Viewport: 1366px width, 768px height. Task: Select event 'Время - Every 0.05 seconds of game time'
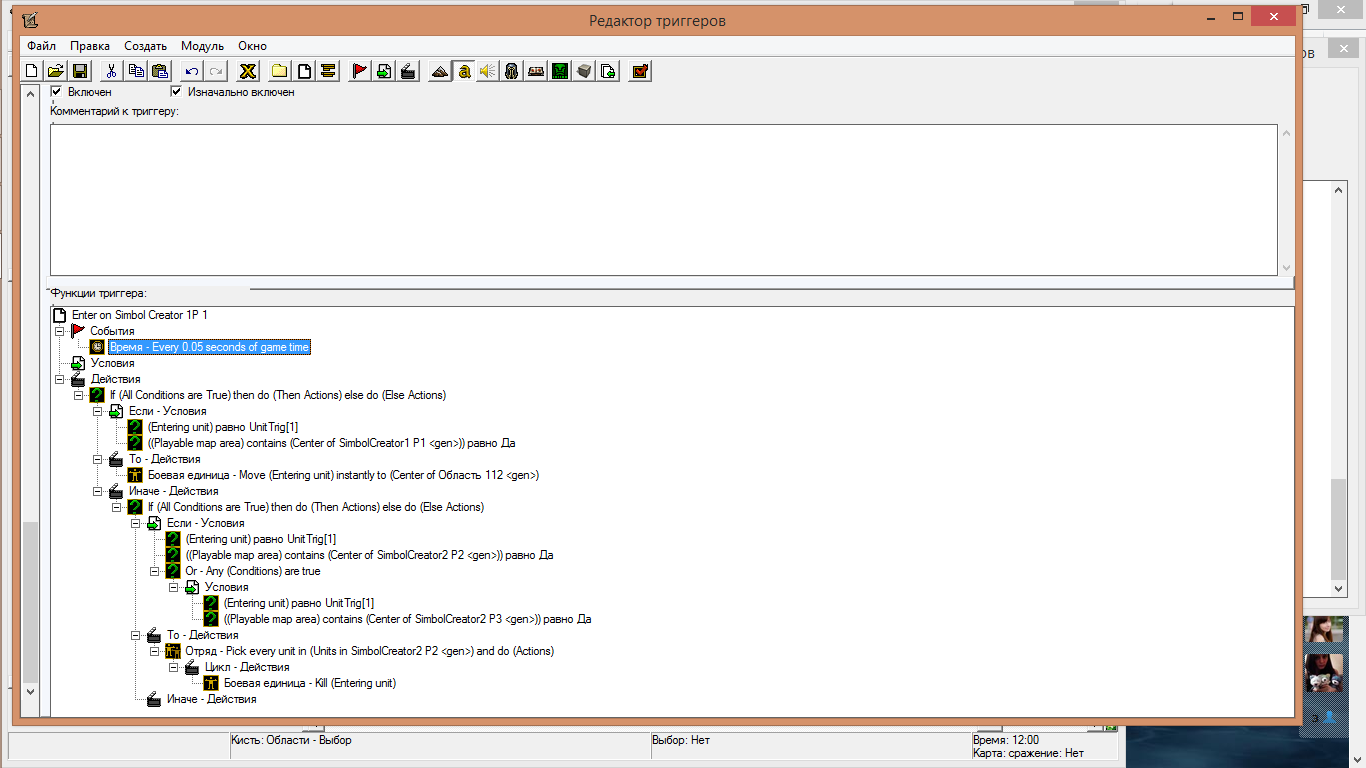pos(210,347)
